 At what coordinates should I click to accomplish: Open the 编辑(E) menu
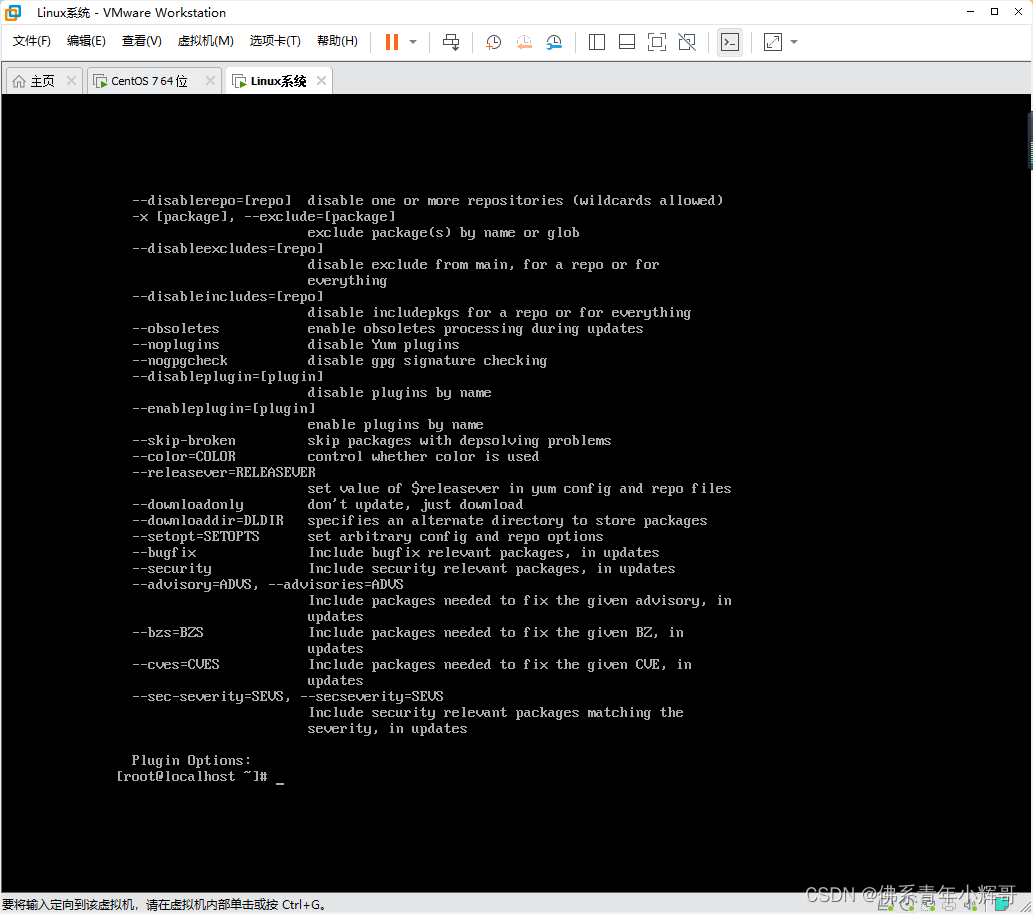click(86, 41)
